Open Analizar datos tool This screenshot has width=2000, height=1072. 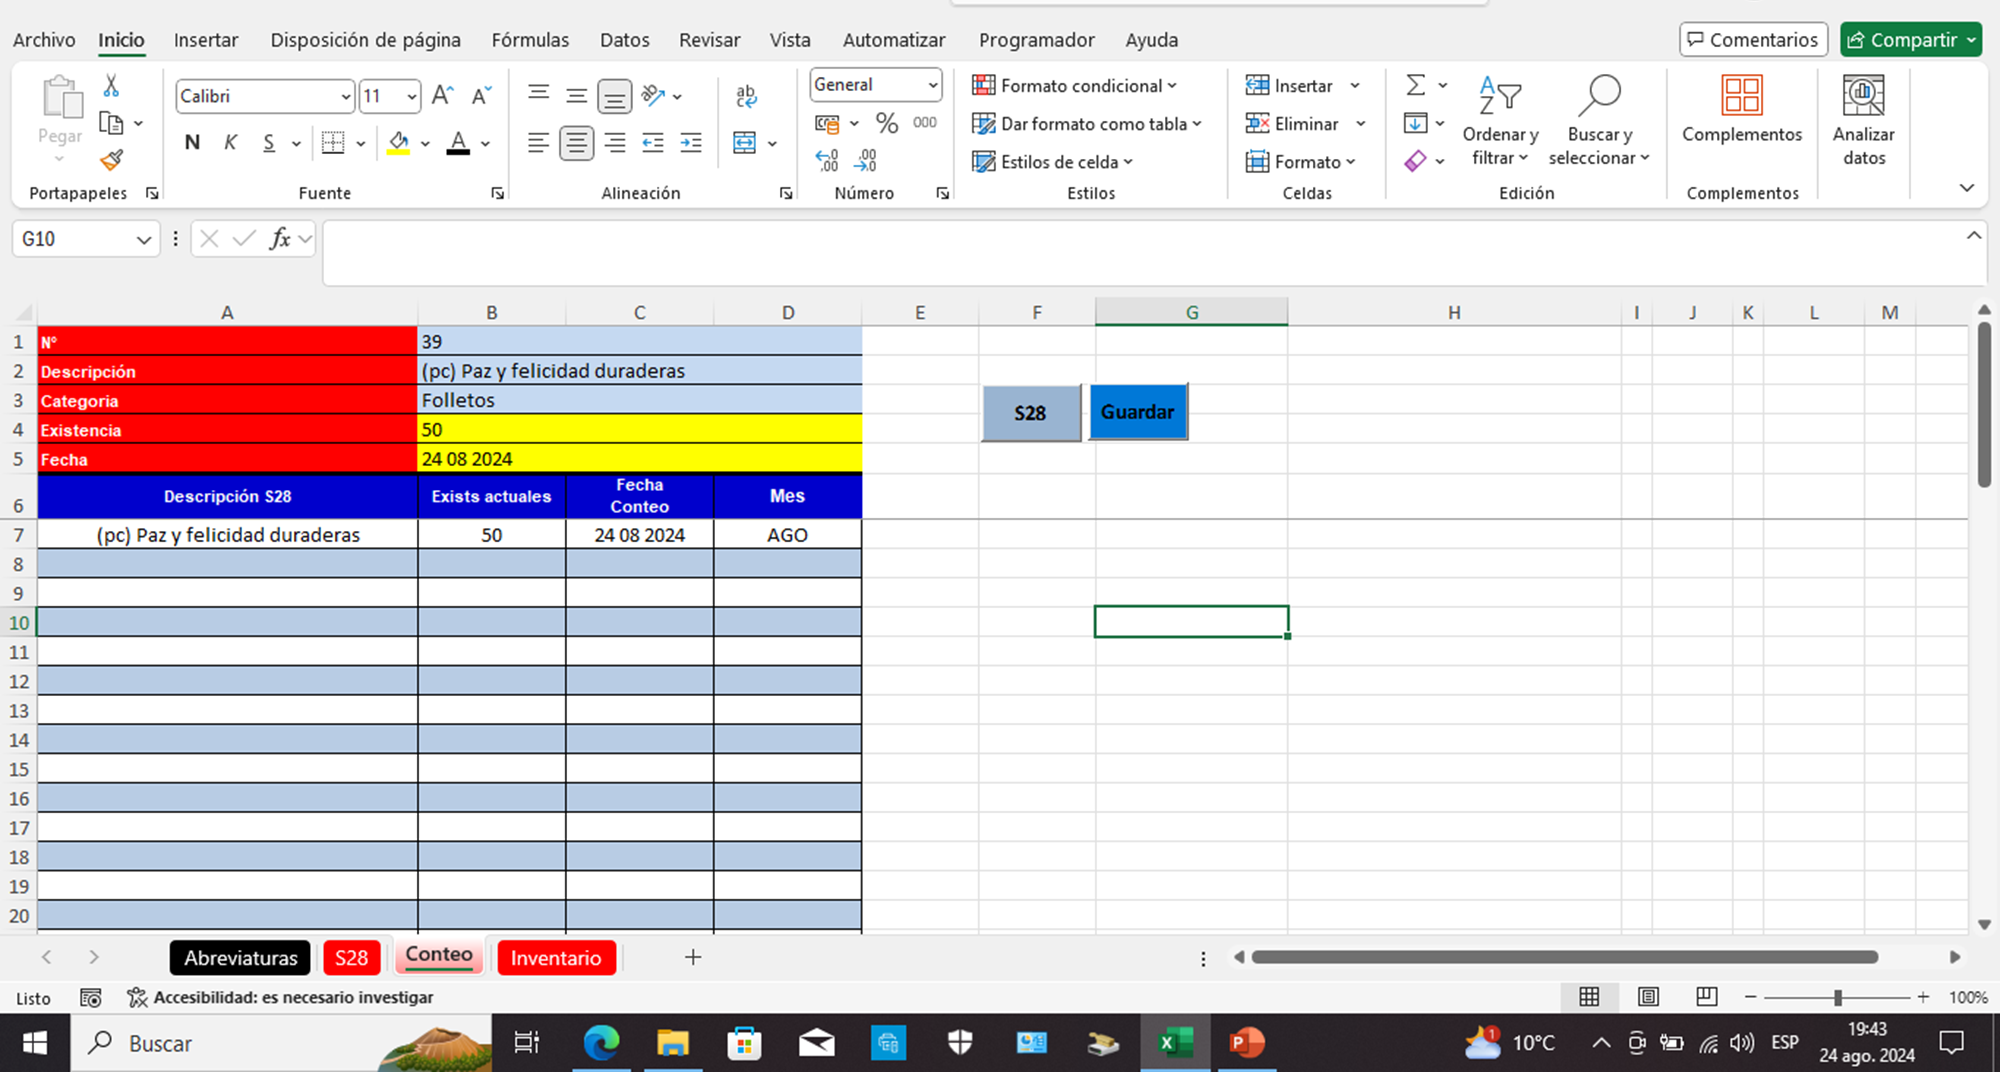[x=1863, y=120]
